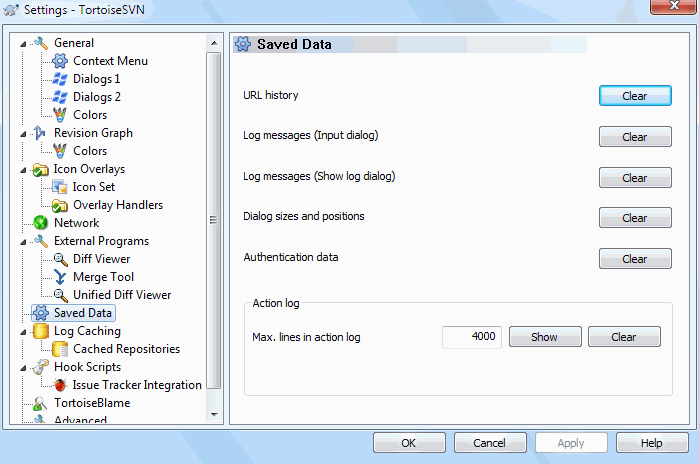Click the Colors icon under General
This screenshot has width=699, height=464.
point(60,115)
